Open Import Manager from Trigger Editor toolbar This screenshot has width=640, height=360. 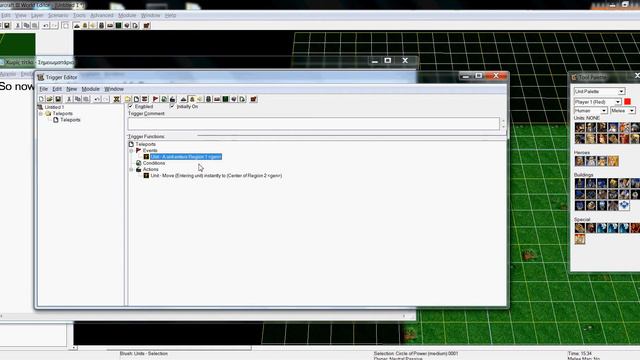coord(242,99)
